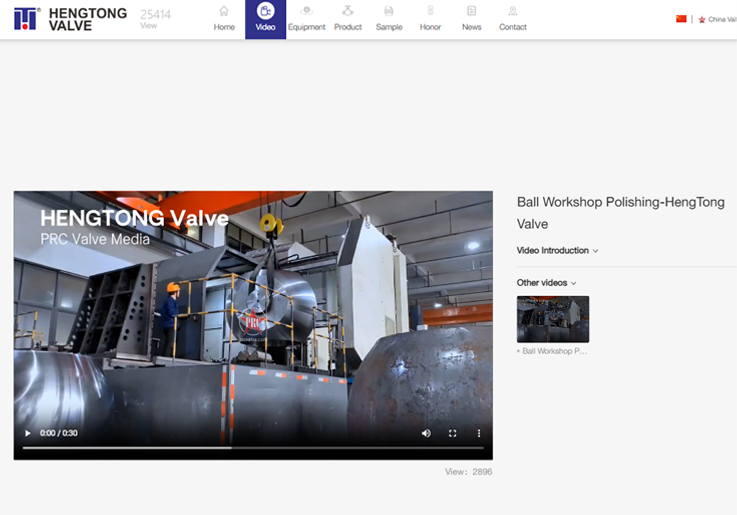Screen dimensions: 737x515
Task: Open the Product section icon
Action: point(348,11)
